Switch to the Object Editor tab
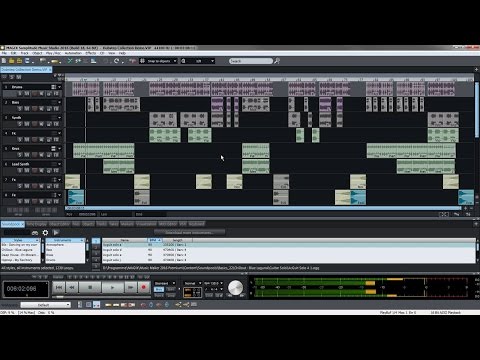 coord(59,224)
